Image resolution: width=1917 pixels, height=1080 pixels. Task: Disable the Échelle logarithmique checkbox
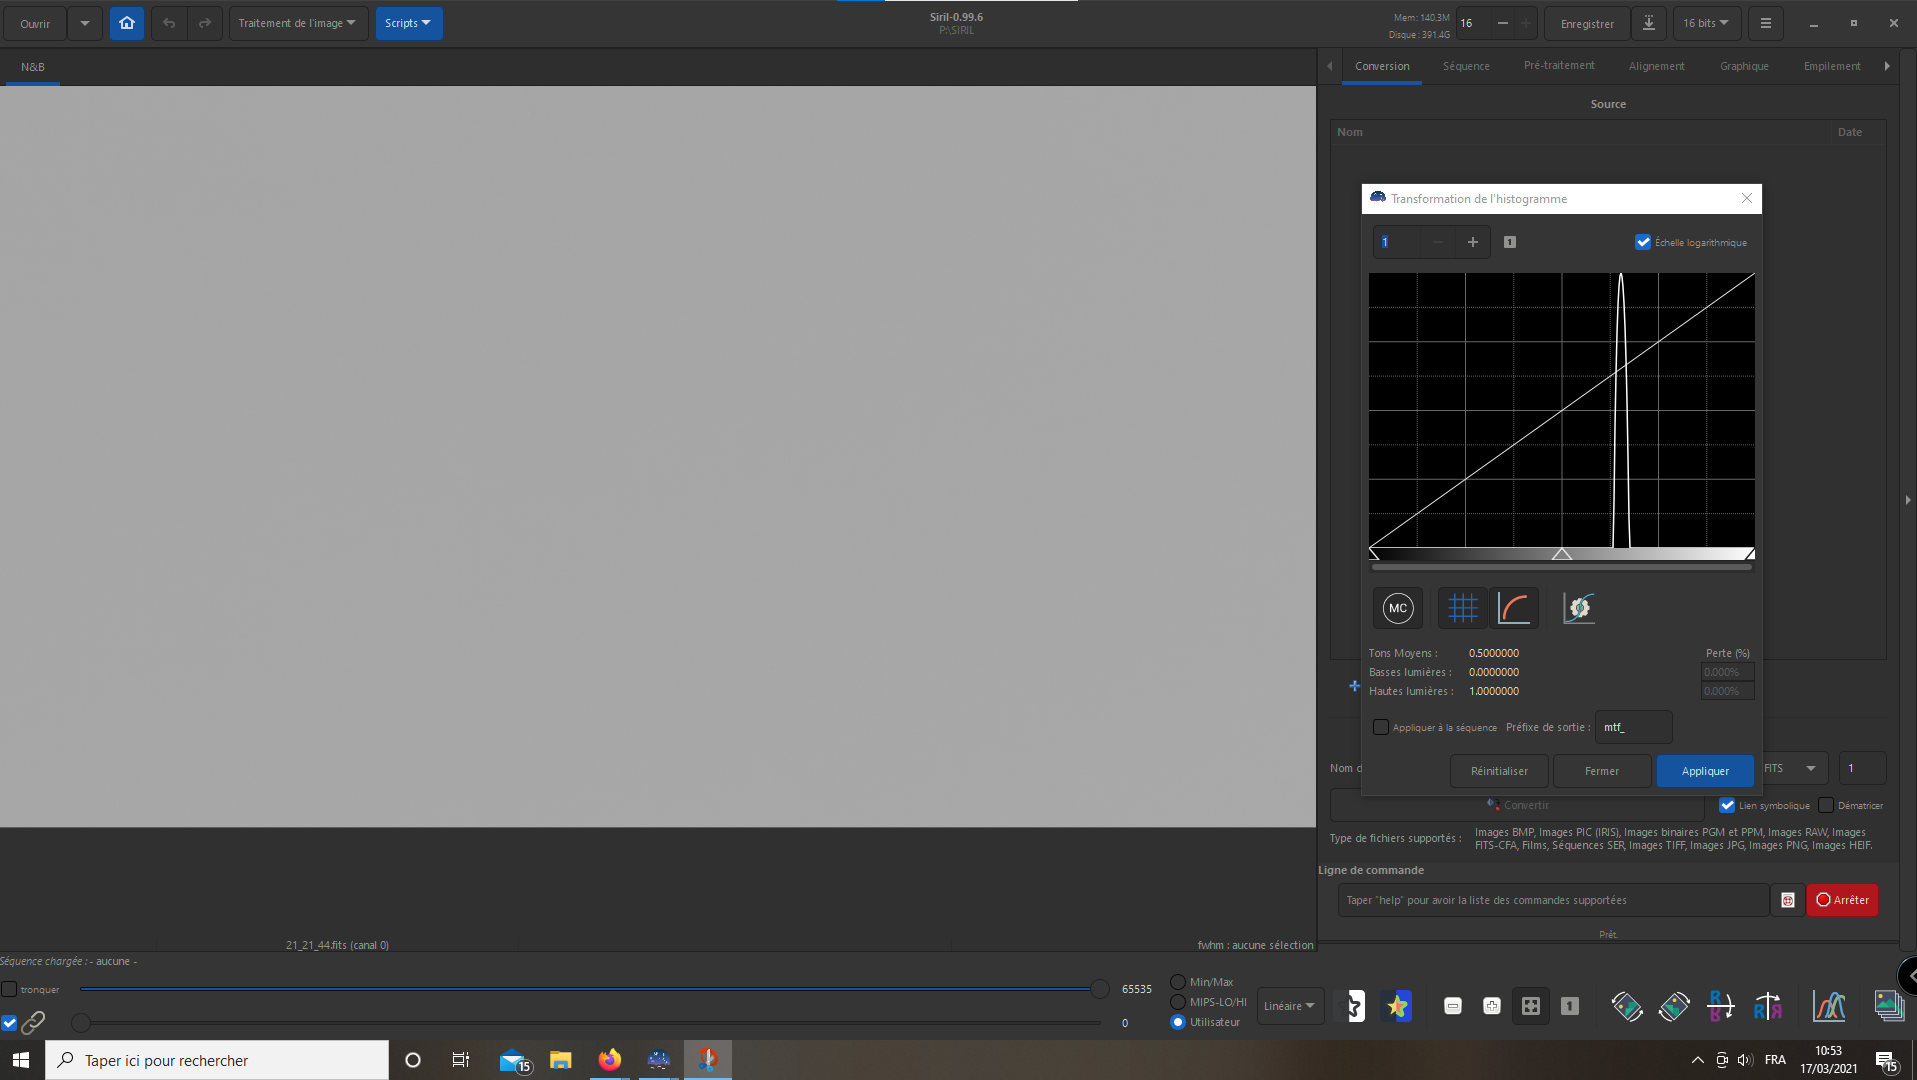pos(1643,242)
